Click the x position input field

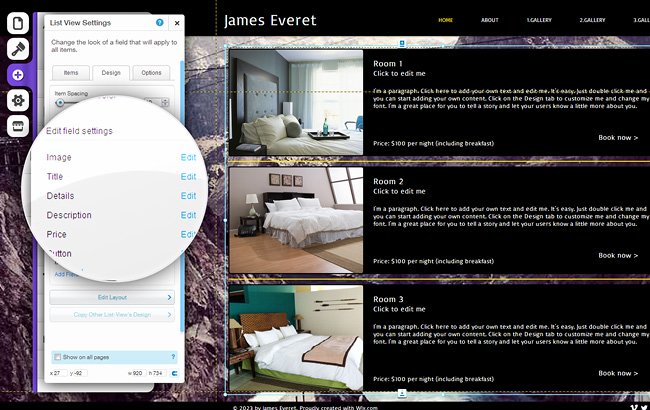pos(60,373)
